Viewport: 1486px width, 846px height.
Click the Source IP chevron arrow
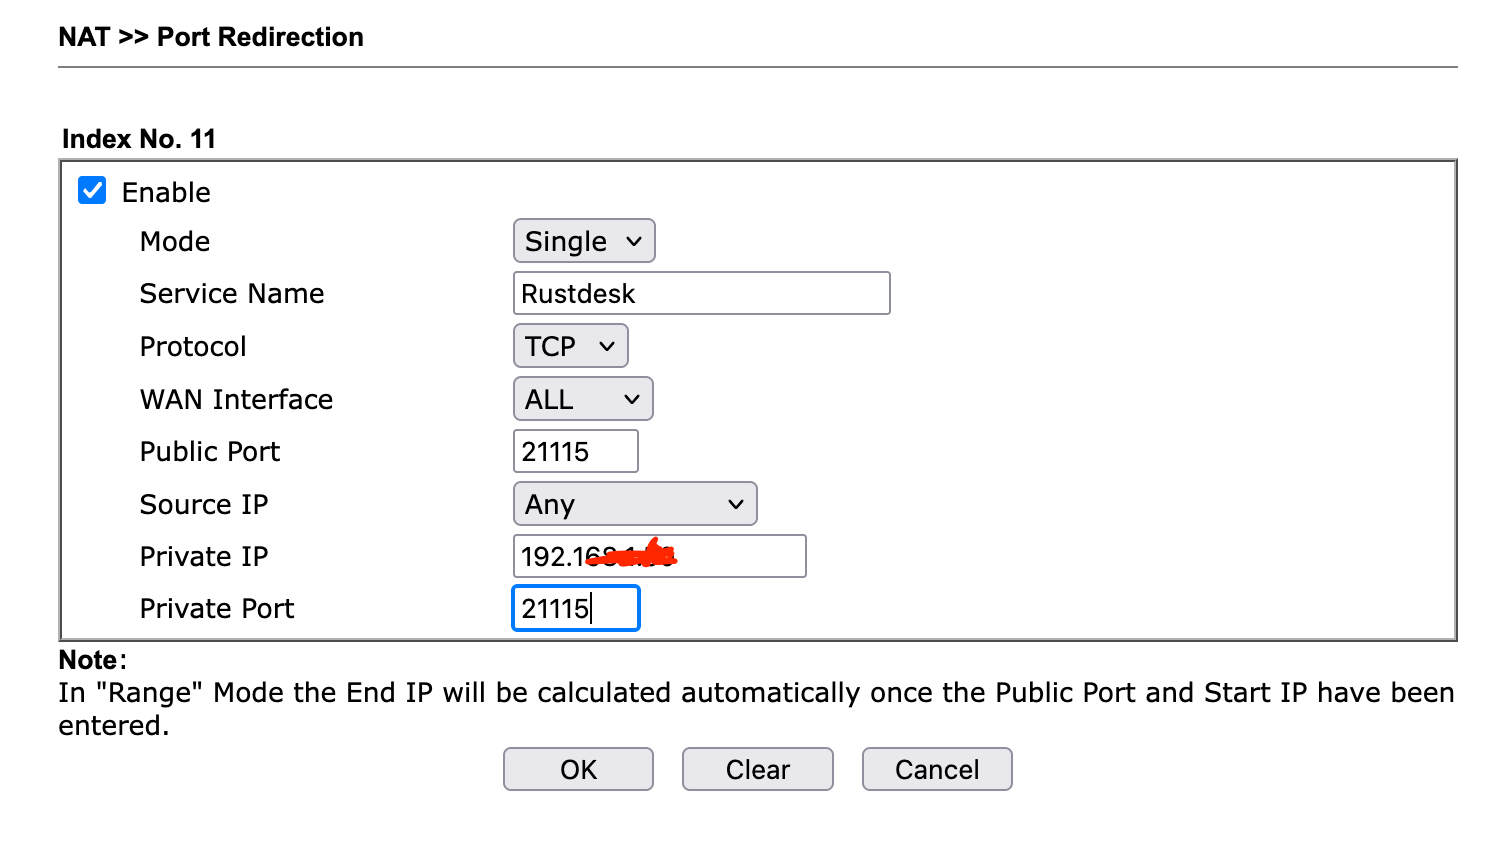tap(737, 504)
